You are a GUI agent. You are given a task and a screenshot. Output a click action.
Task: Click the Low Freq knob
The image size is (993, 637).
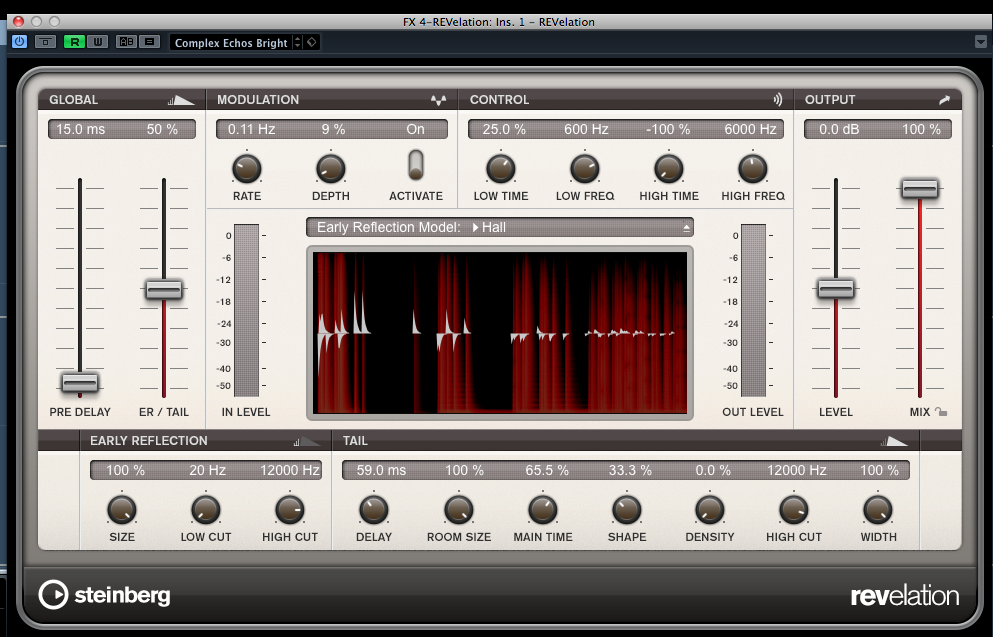click(x=585, y=169)
